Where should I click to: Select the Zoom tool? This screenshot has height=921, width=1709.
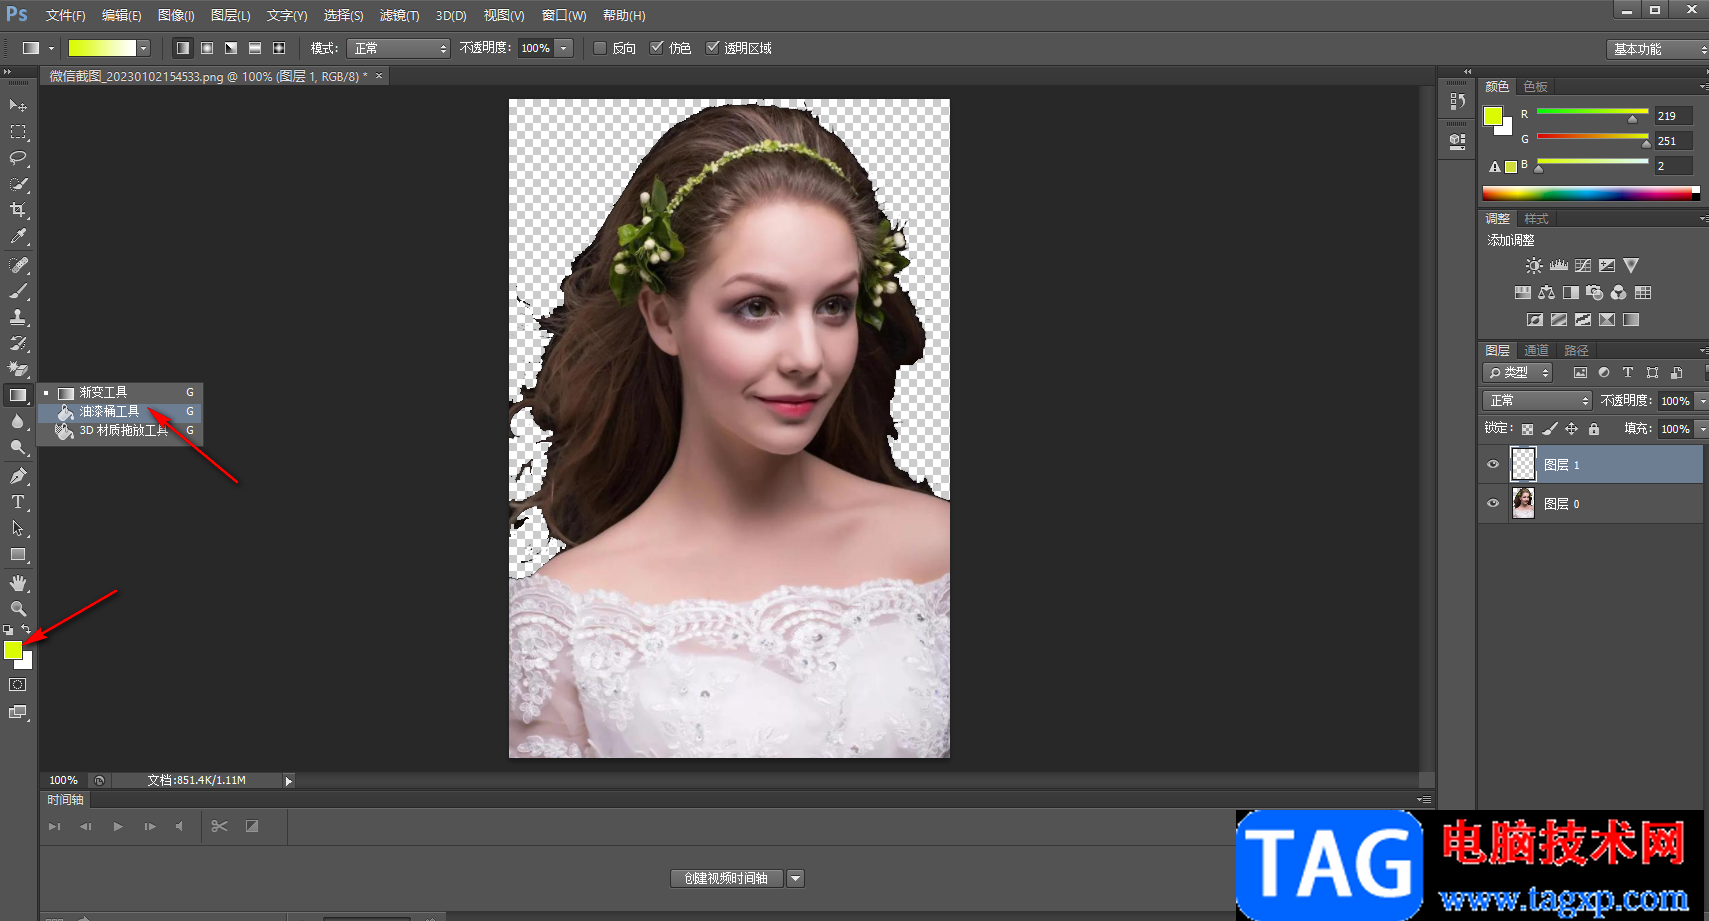tap(18, 609)
